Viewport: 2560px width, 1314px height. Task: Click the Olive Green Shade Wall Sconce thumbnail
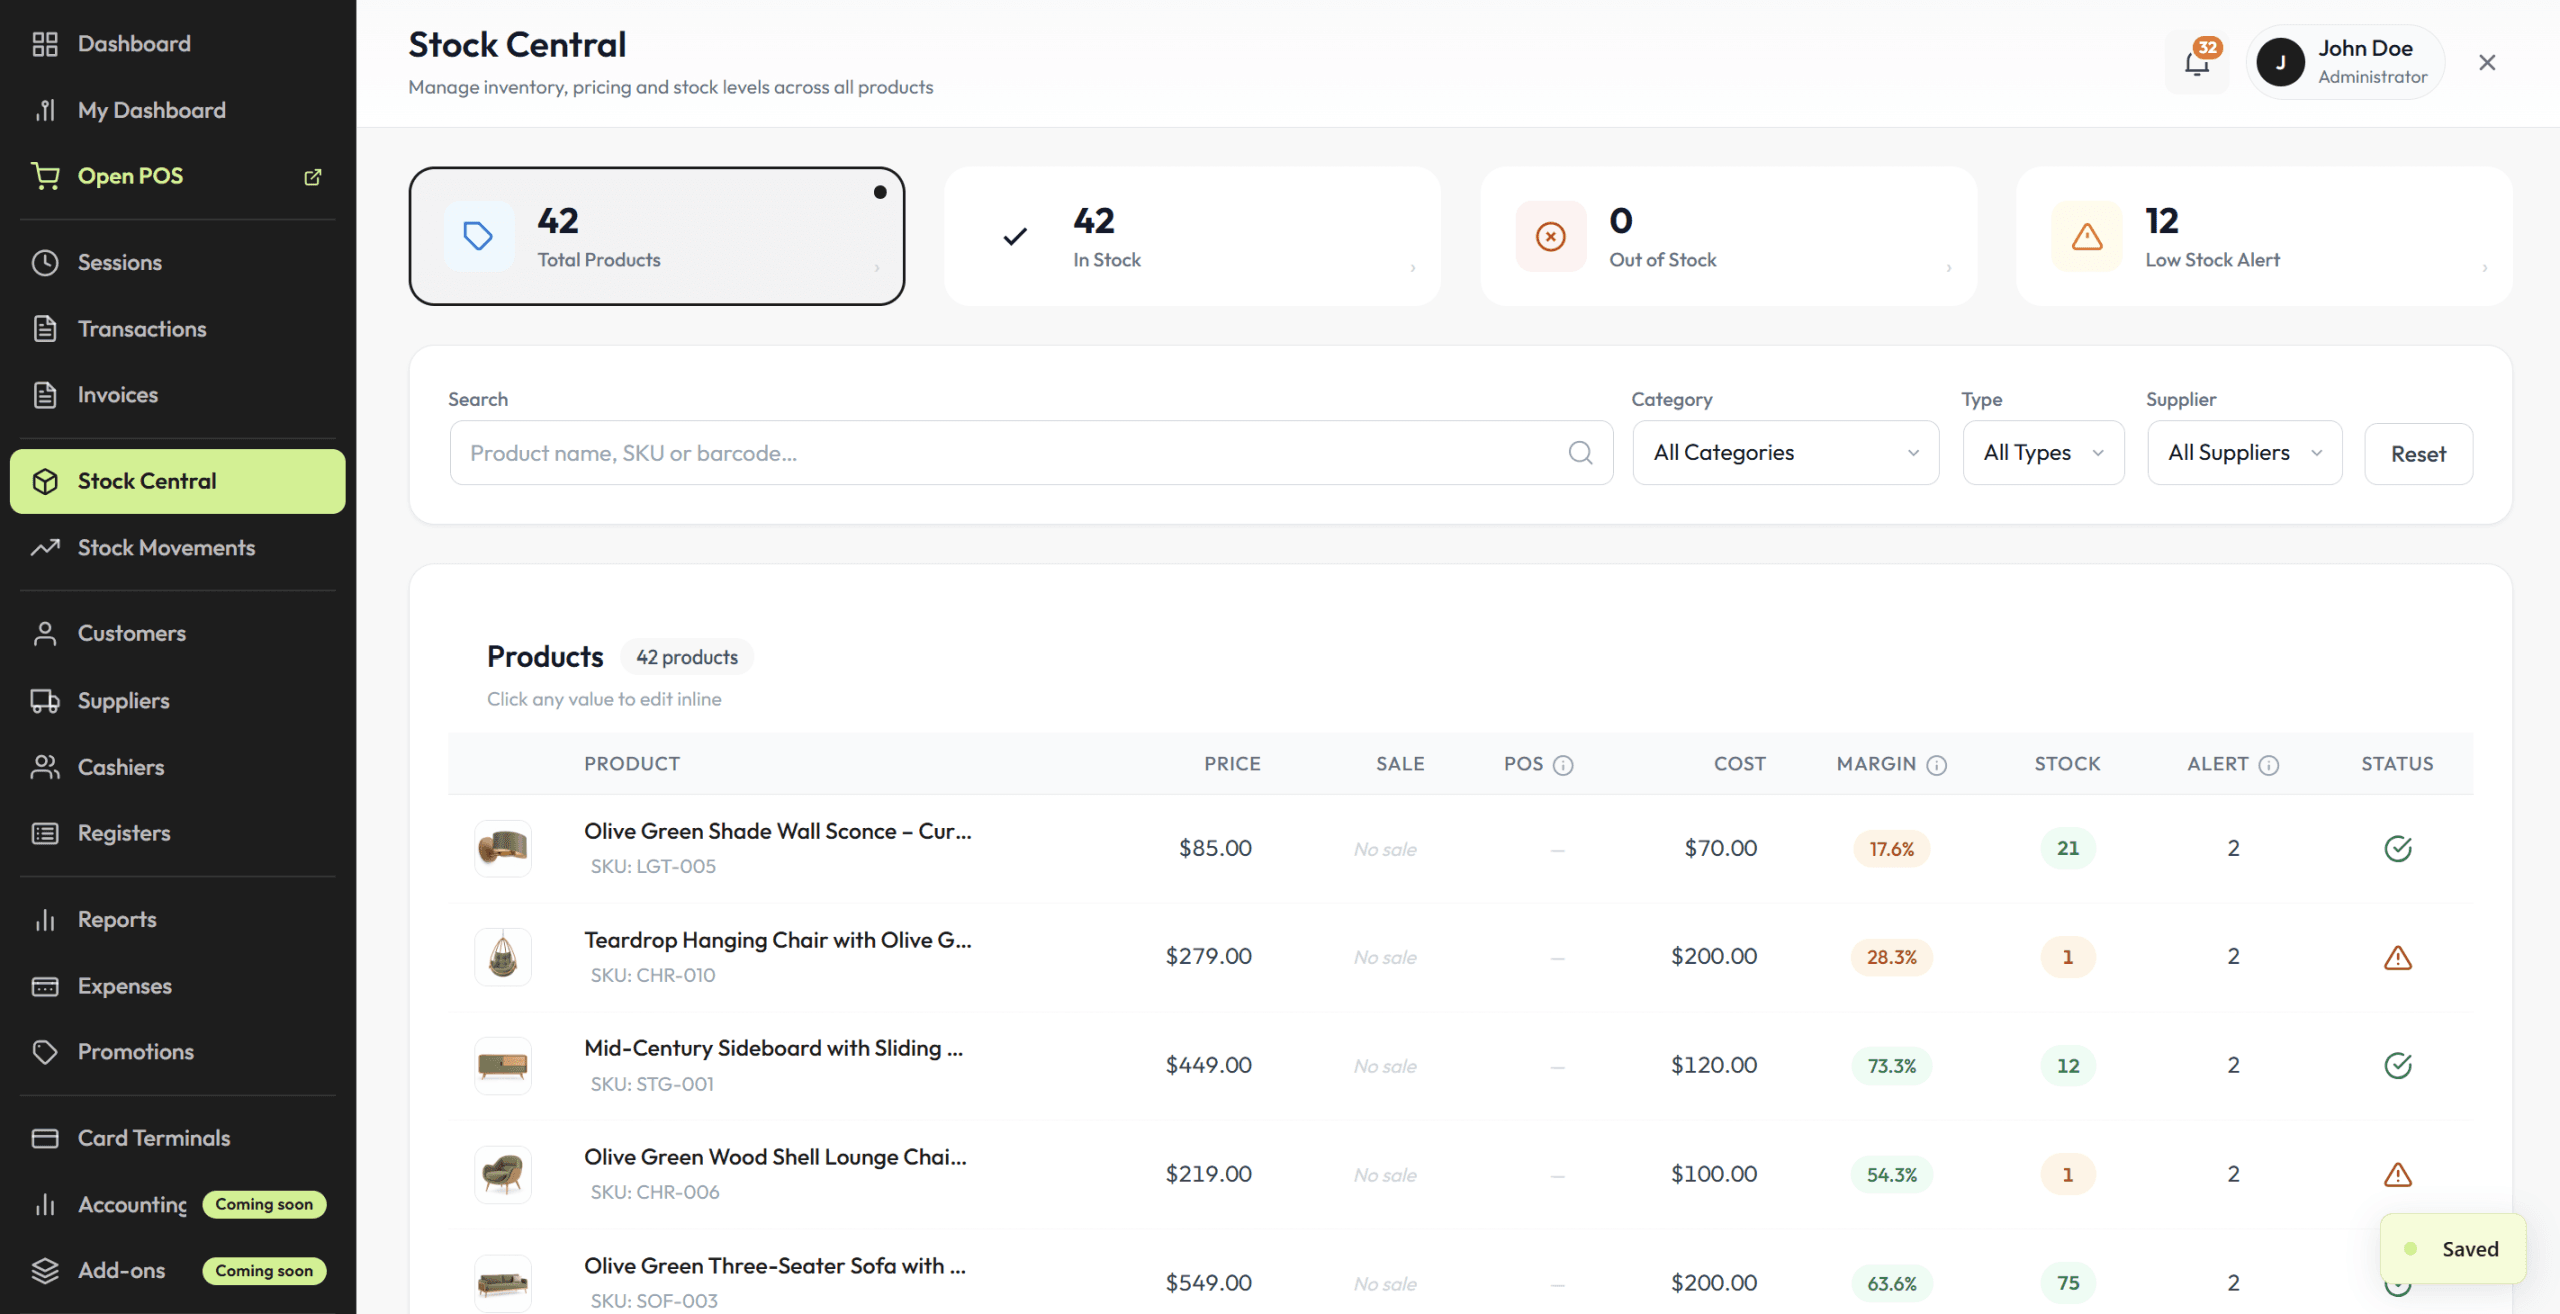coord(503,849)
